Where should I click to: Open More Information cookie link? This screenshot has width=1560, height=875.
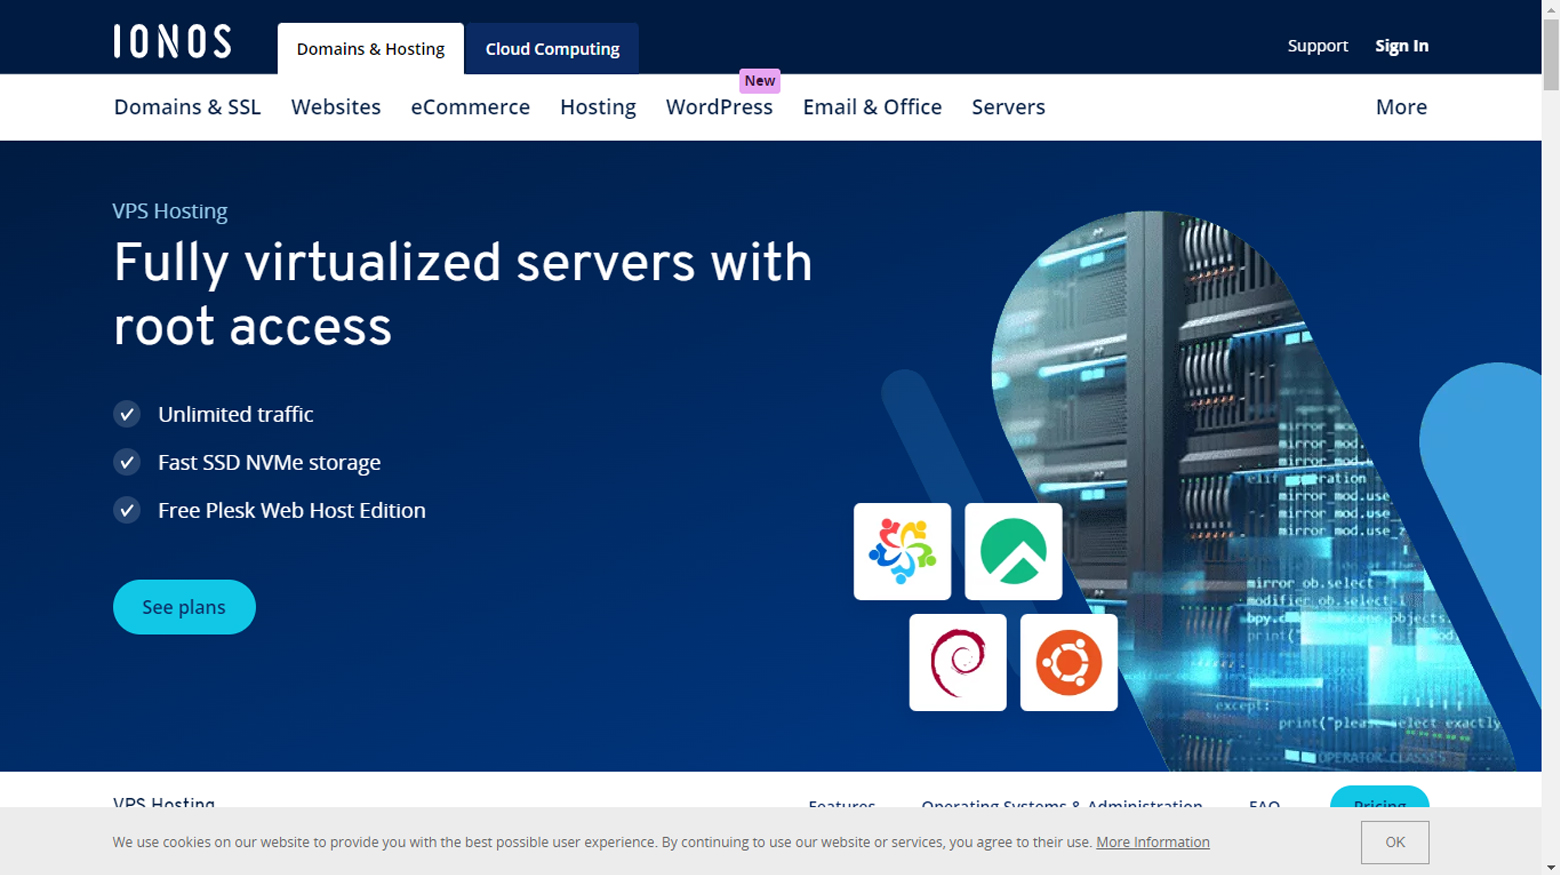1153,842
